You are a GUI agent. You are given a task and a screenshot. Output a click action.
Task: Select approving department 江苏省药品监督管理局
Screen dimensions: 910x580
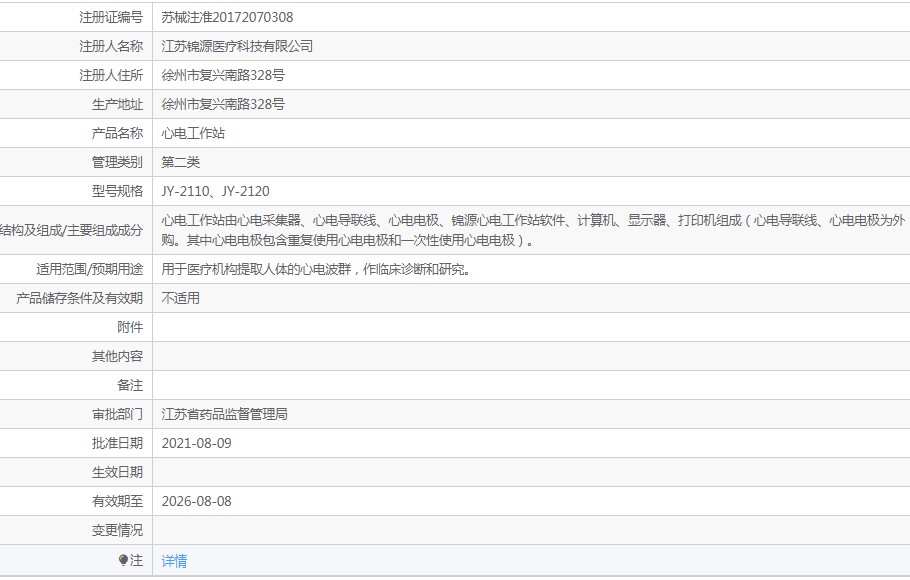pos(225,415)
